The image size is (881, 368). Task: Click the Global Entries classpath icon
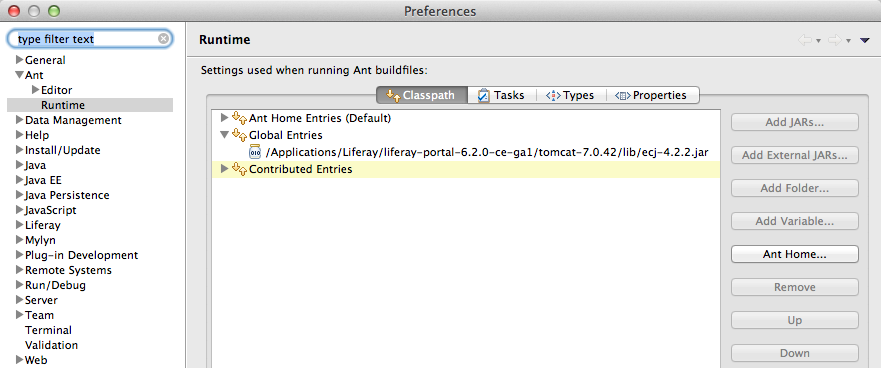click(240, 135)
